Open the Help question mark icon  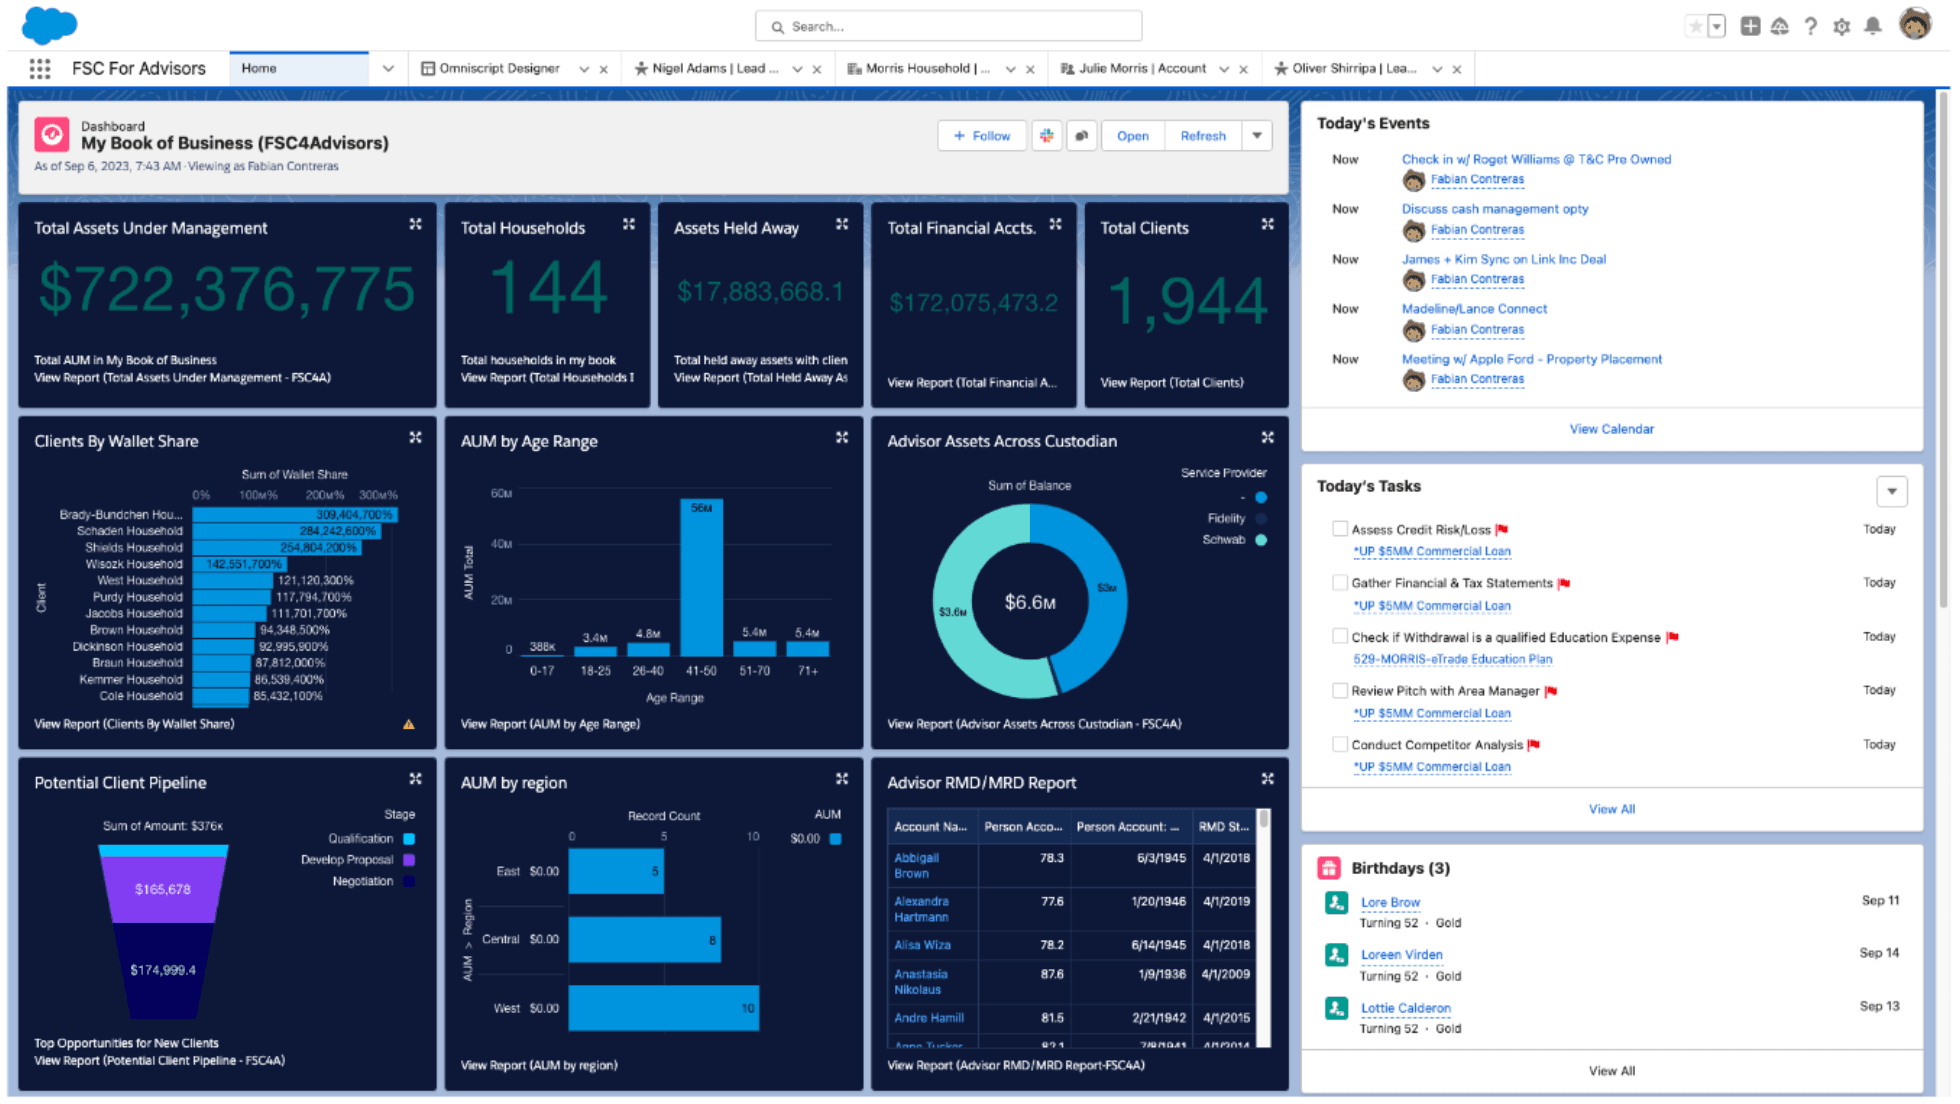[x=1811, y=27]
